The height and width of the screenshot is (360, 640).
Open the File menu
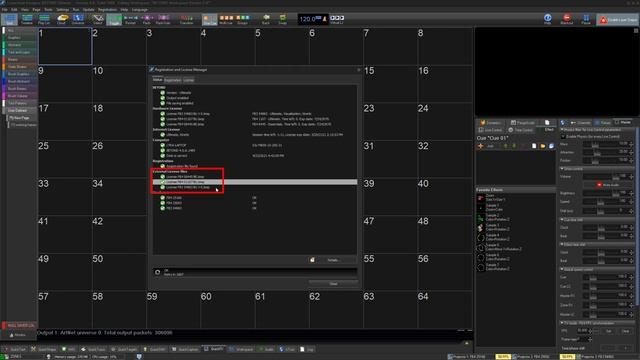(5, 9)
